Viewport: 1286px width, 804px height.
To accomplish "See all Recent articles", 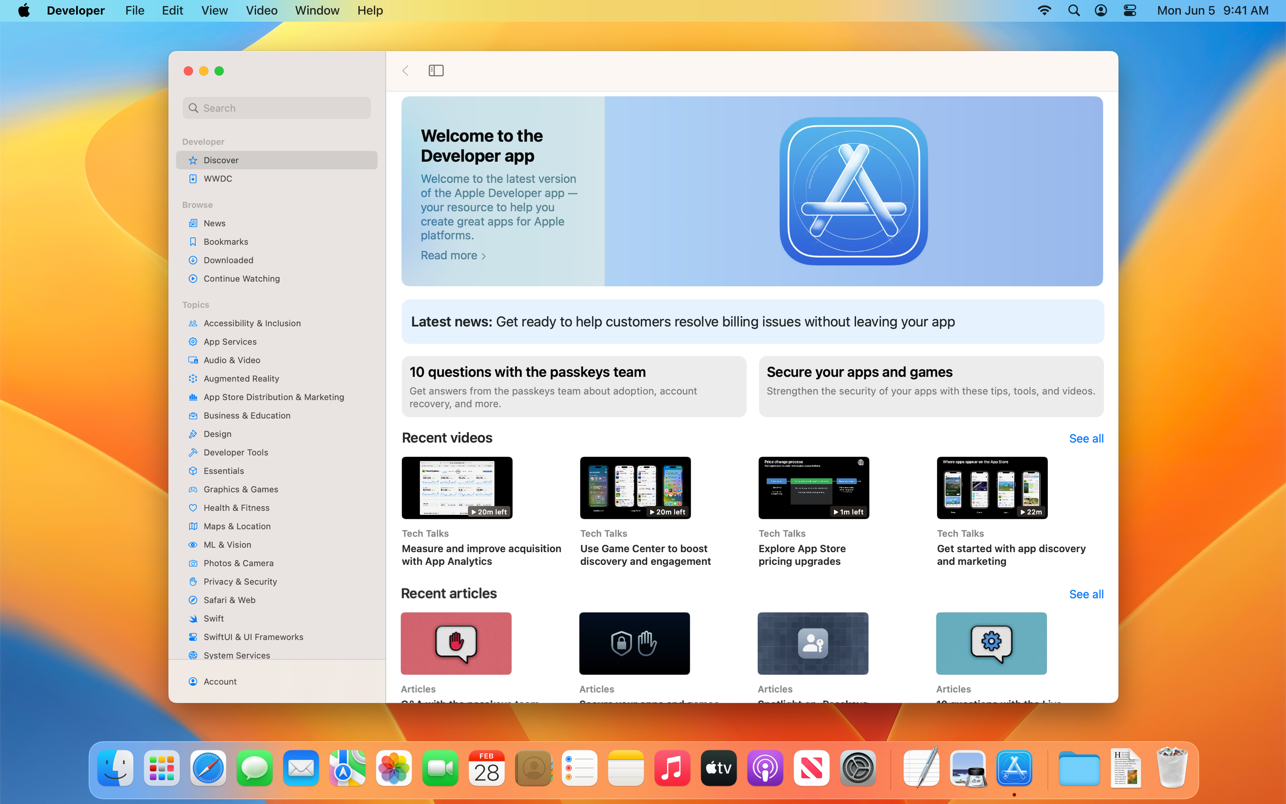I will [x=1086, y=595].
